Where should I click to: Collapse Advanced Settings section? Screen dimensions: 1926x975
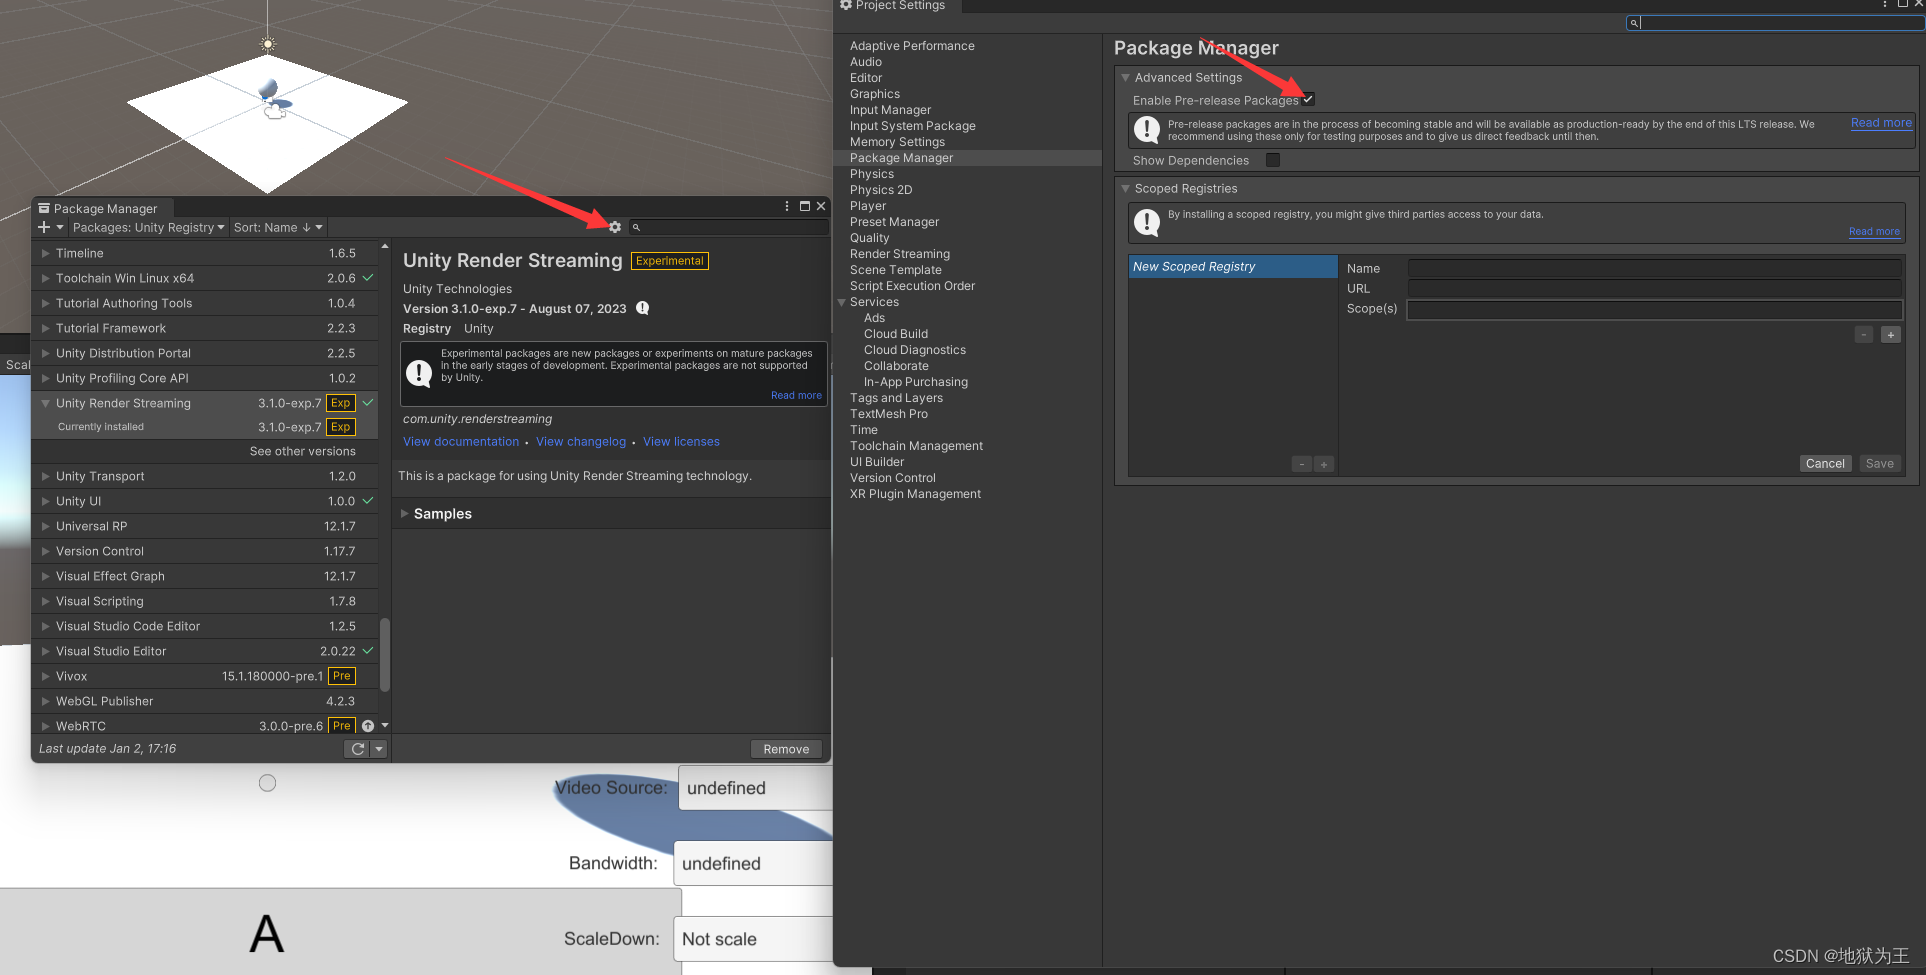1126,77
